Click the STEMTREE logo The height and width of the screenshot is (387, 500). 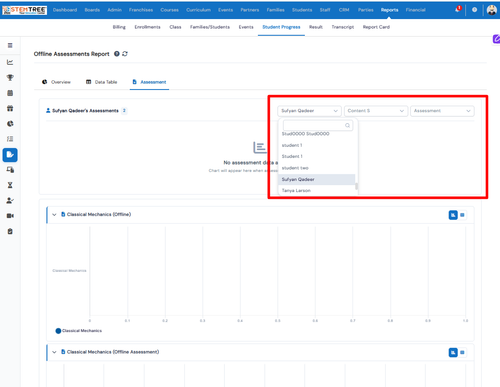pos(24,10)
